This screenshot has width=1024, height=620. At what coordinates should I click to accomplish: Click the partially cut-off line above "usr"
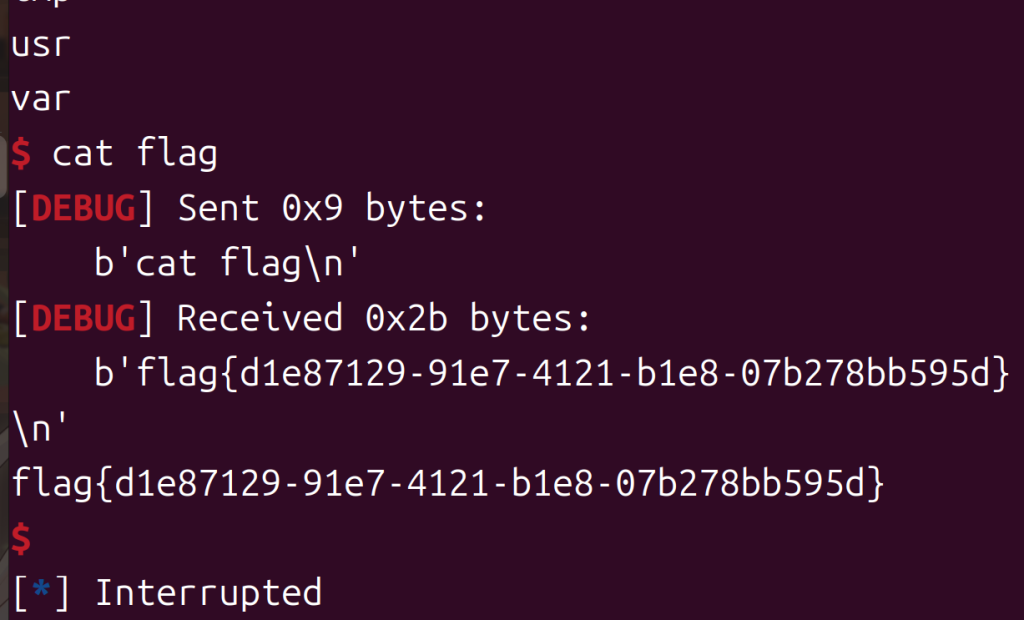(40, 5)
